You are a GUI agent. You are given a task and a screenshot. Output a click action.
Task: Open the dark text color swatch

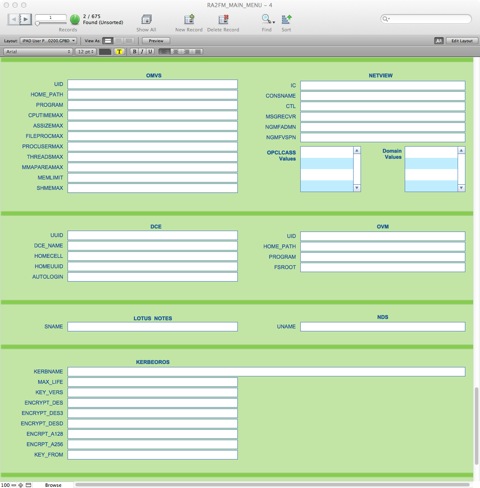[105, 52]
